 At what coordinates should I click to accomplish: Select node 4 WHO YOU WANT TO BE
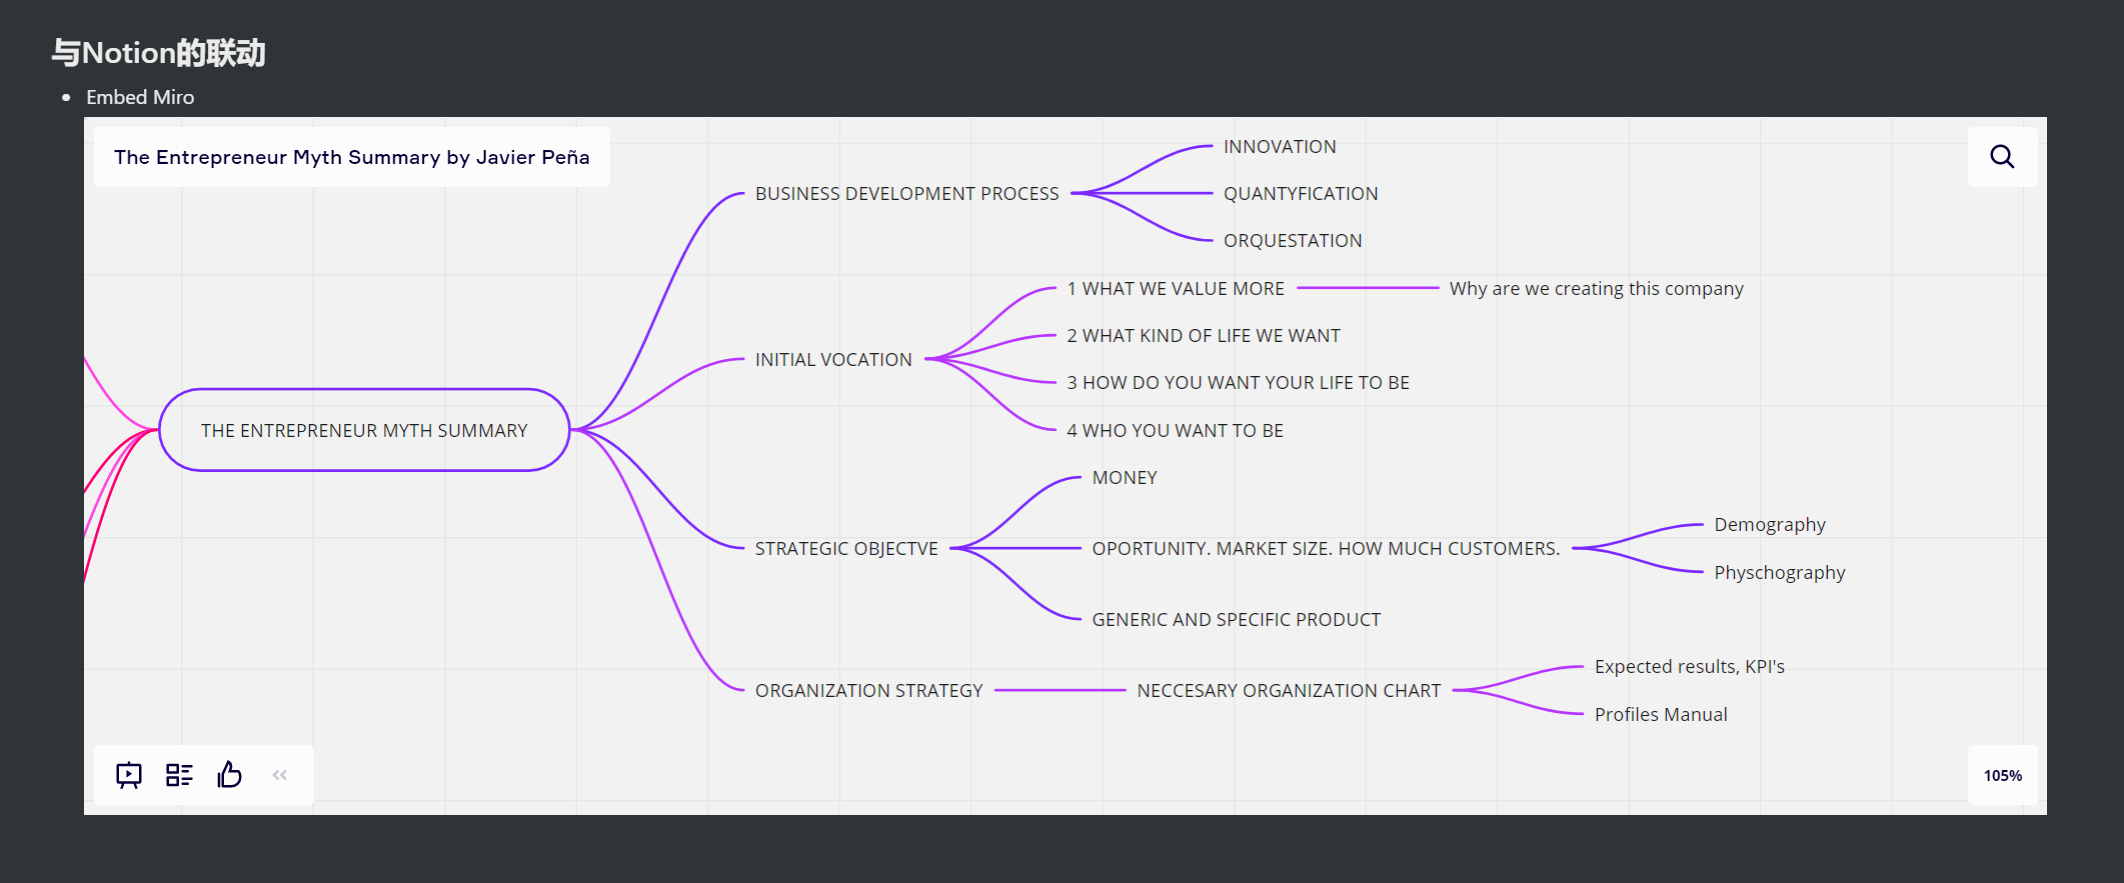point(1175,430)
